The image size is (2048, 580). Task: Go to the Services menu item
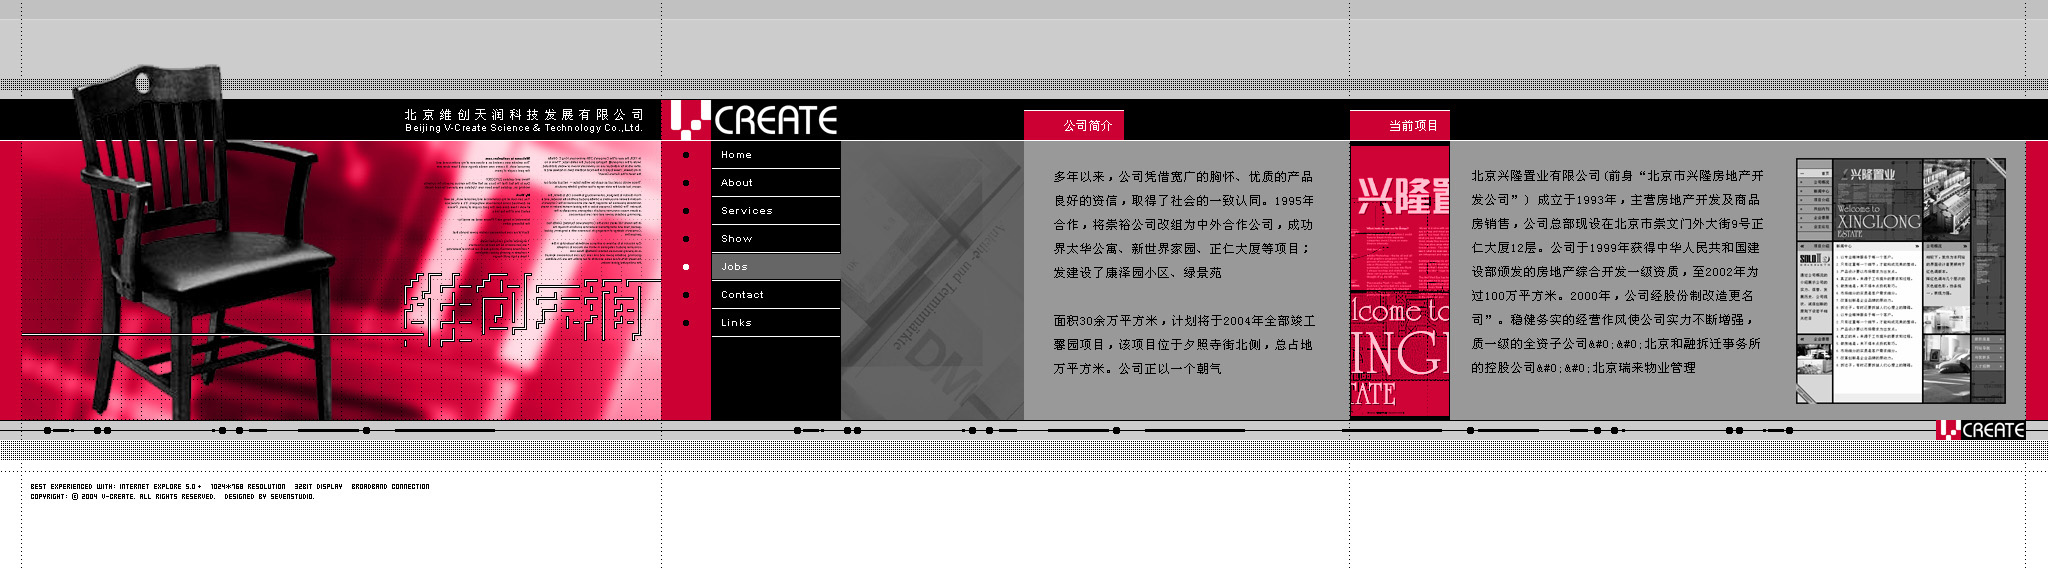tap(776, 211)
